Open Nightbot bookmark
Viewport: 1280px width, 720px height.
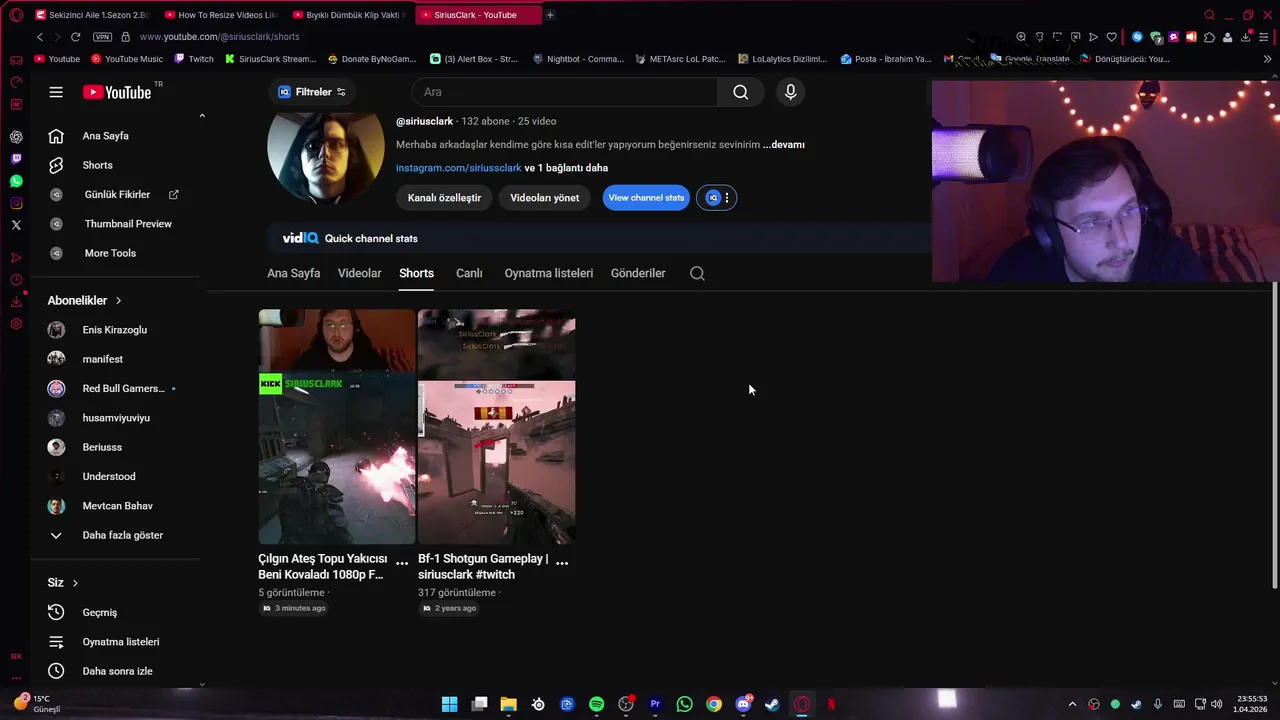coord(578,59)
